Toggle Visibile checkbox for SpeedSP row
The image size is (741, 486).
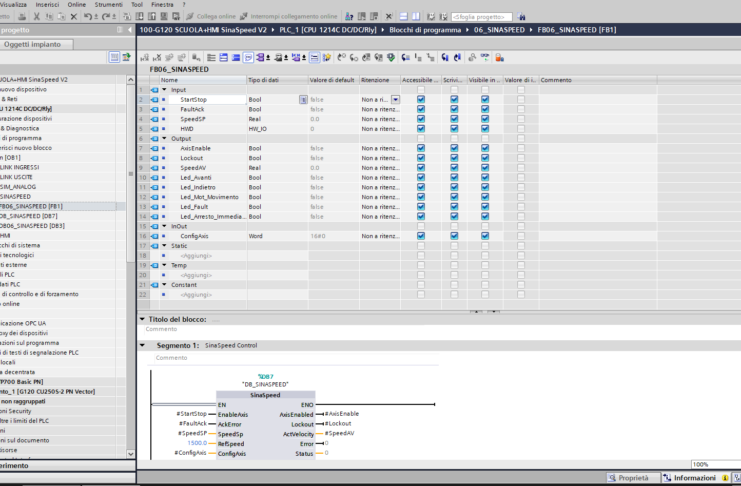(485, 119)
